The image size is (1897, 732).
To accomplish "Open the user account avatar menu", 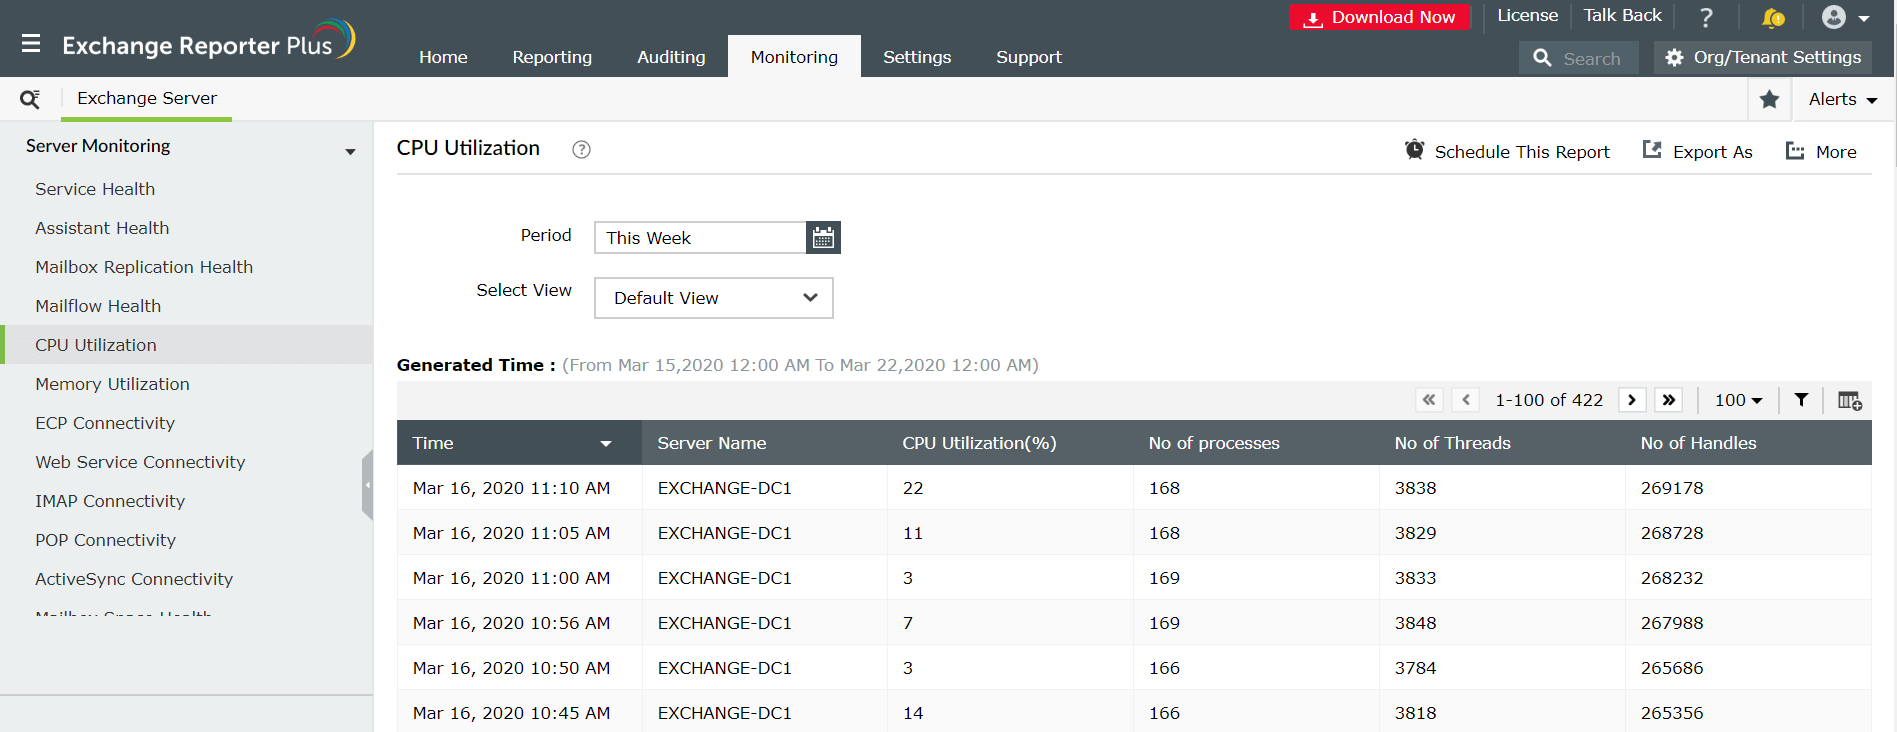I will [x=1845, y=17].
